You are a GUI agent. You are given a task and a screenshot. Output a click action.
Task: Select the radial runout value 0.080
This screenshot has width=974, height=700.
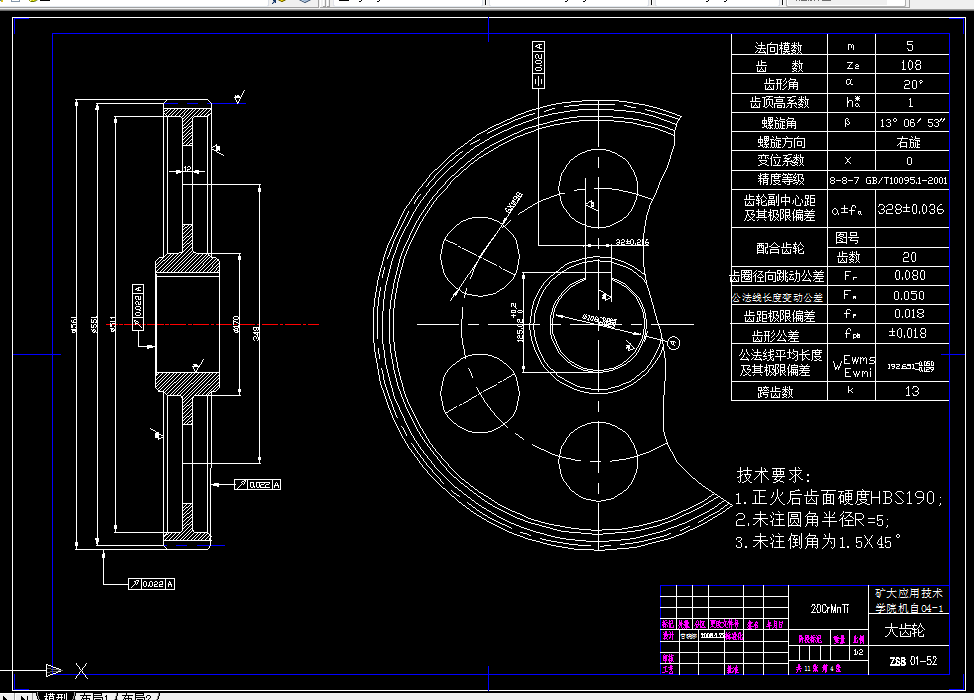[909, 275]
